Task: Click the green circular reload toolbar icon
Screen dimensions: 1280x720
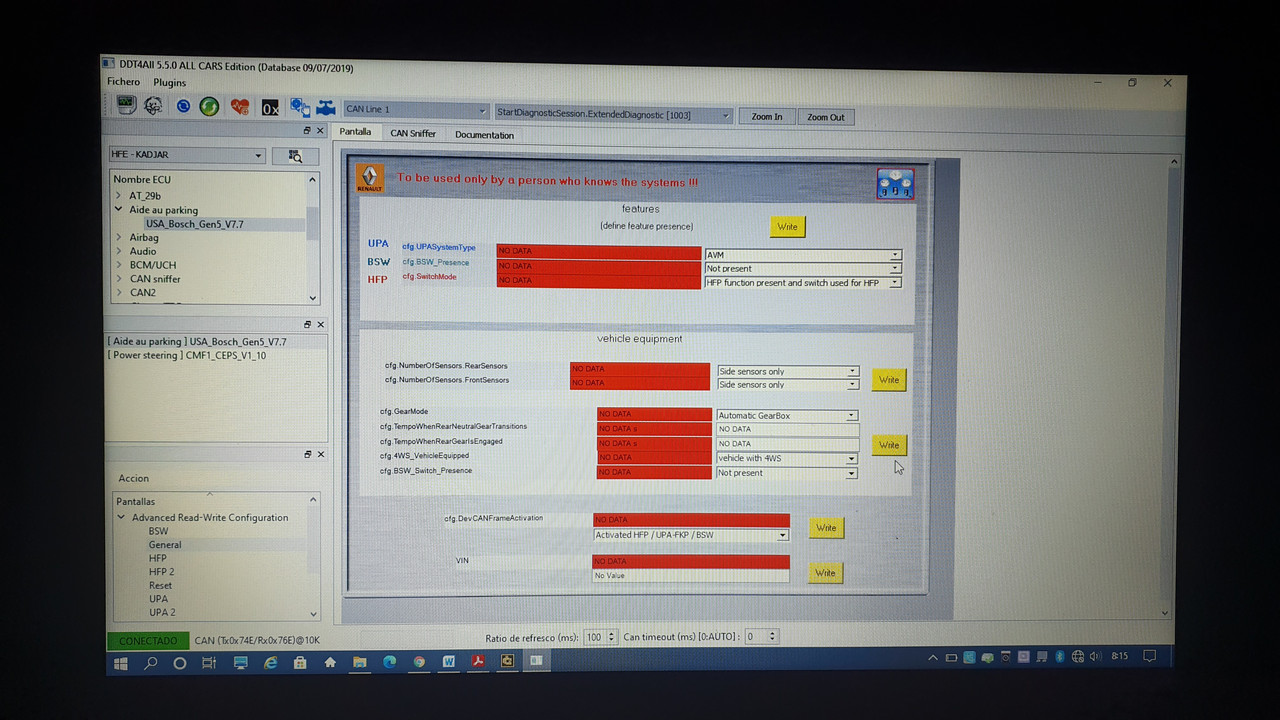Action: pos(209,106)
